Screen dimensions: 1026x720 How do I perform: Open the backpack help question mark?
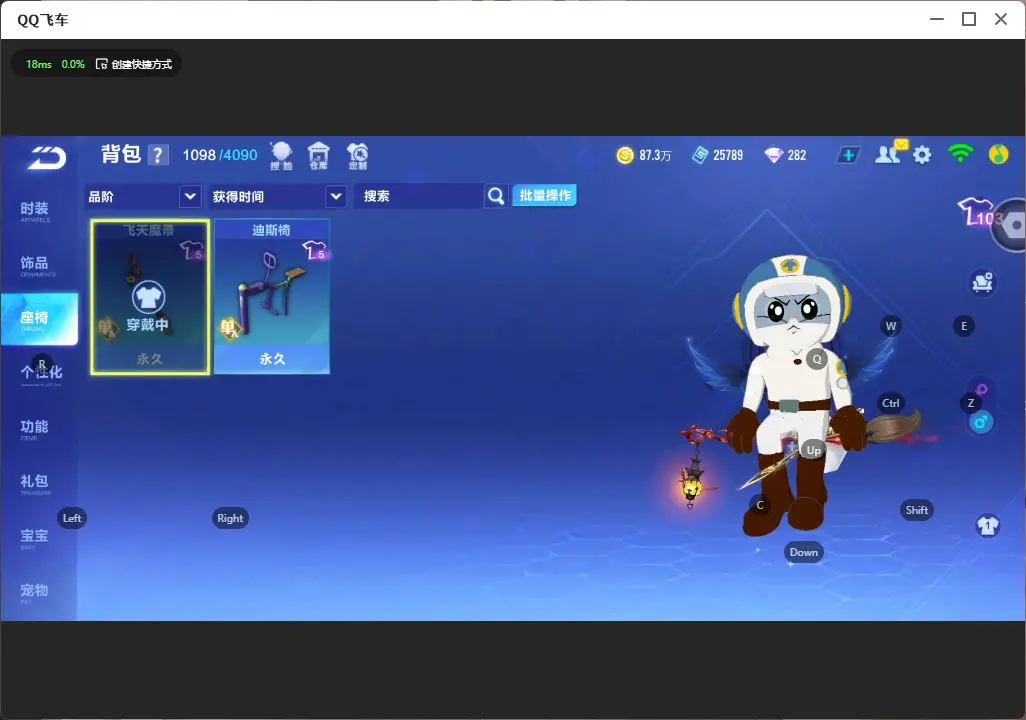pos(157,155)
